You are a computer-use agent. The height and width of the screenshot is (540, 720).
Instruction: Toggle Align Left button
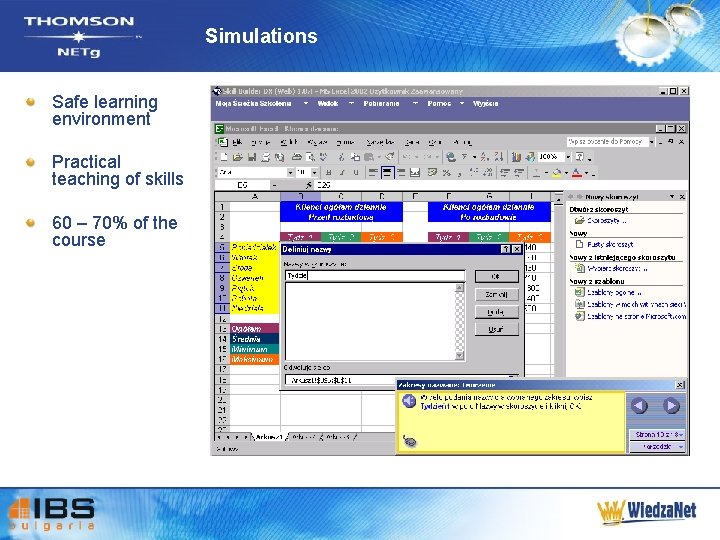pos(373,173)
